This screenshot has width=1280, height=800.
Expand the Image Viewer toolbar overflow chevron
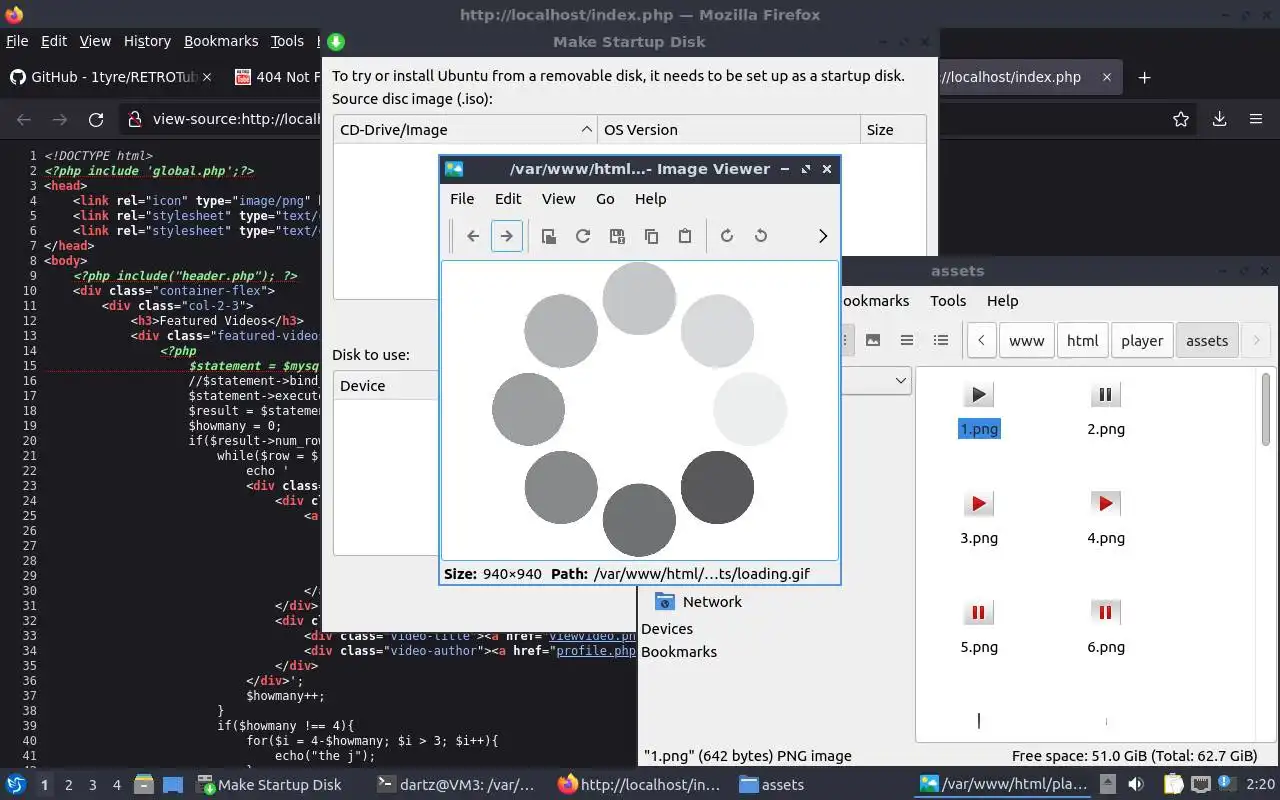click(823, 236)
